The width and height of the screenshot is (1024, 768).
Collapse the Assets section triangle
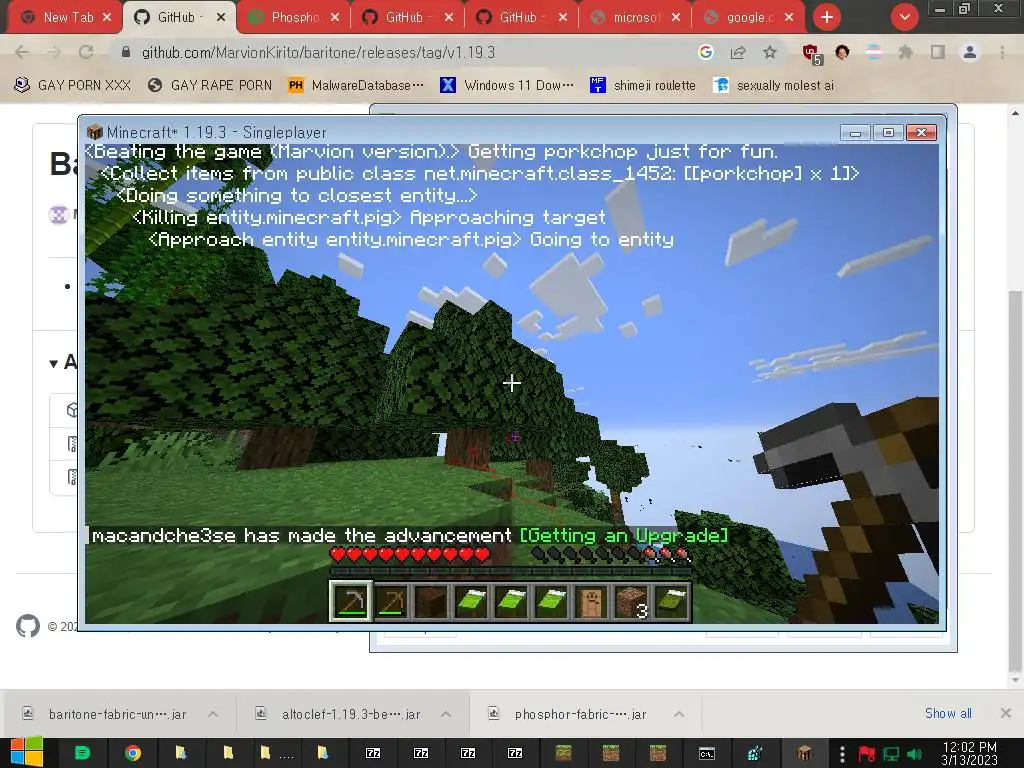(x=54, y=363)
